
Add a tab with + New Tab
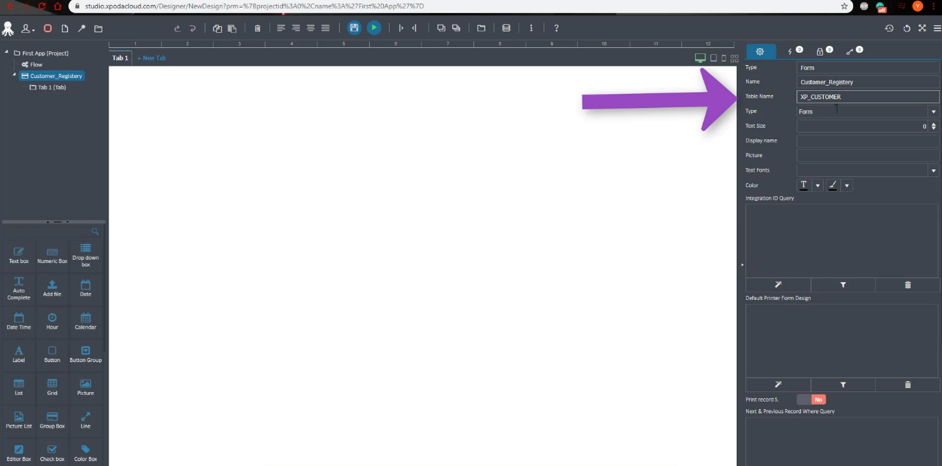tap(151, 58)
